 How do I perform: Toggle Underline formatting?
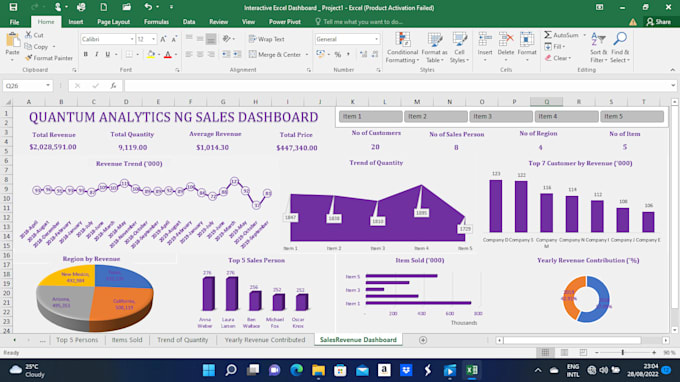108,54
